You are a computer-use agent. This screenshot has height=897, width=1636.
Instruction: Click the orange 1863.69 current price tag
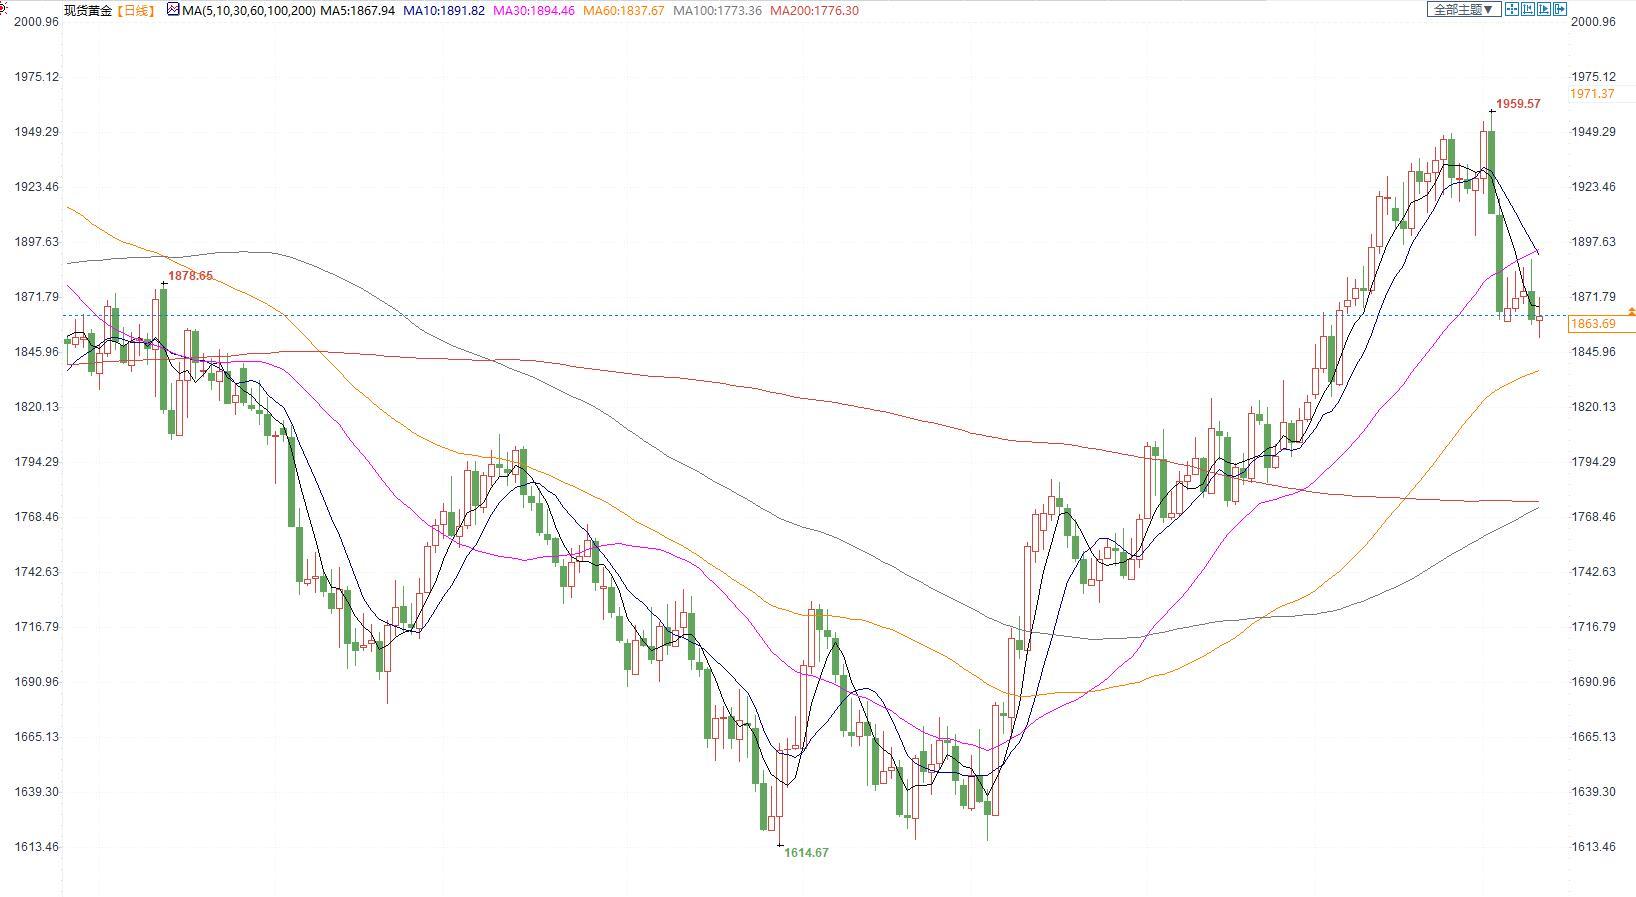[1593, 324]
